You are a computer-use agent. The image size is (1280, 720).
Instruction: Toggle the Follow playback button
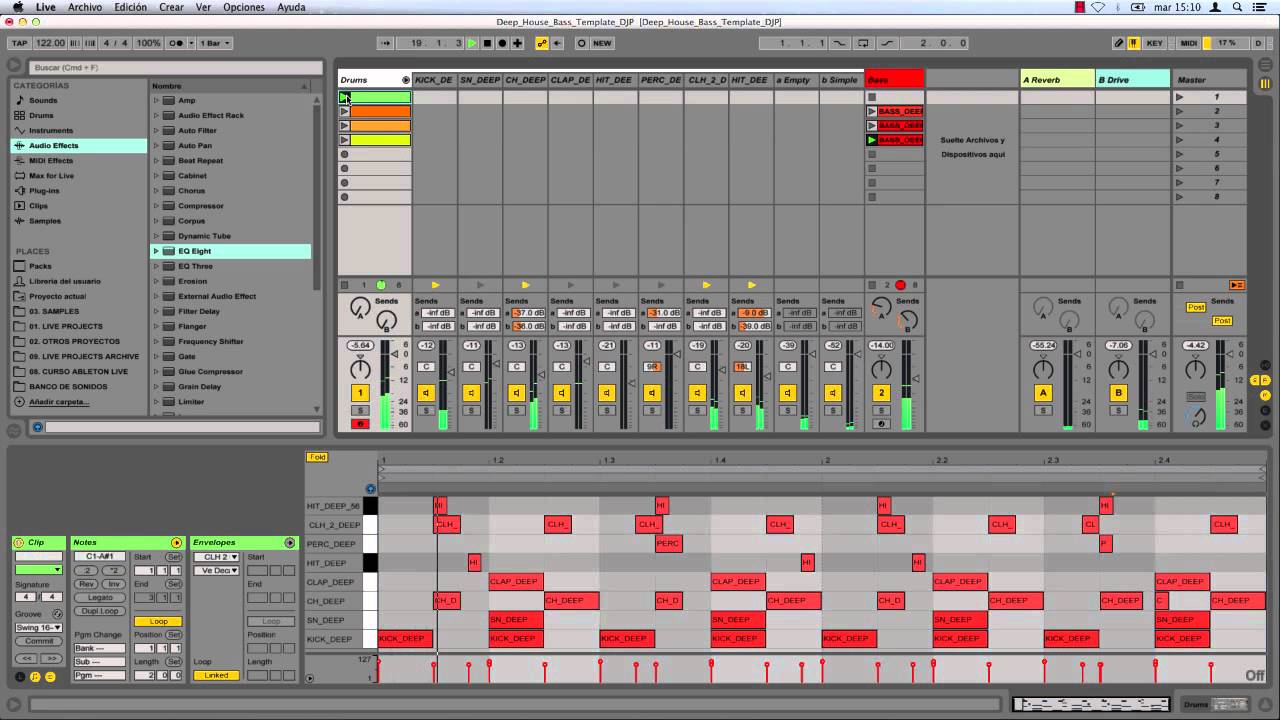[387, 43]
